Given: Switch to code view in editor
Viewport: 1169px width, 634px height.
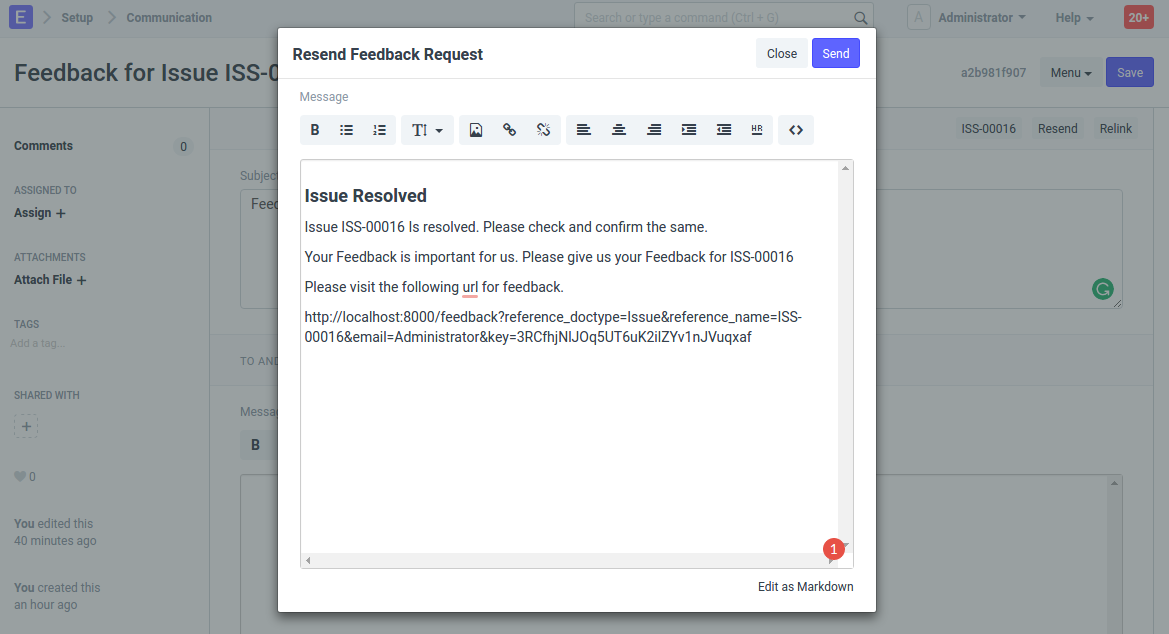Looking at the screenshot, I should (796, 130).
